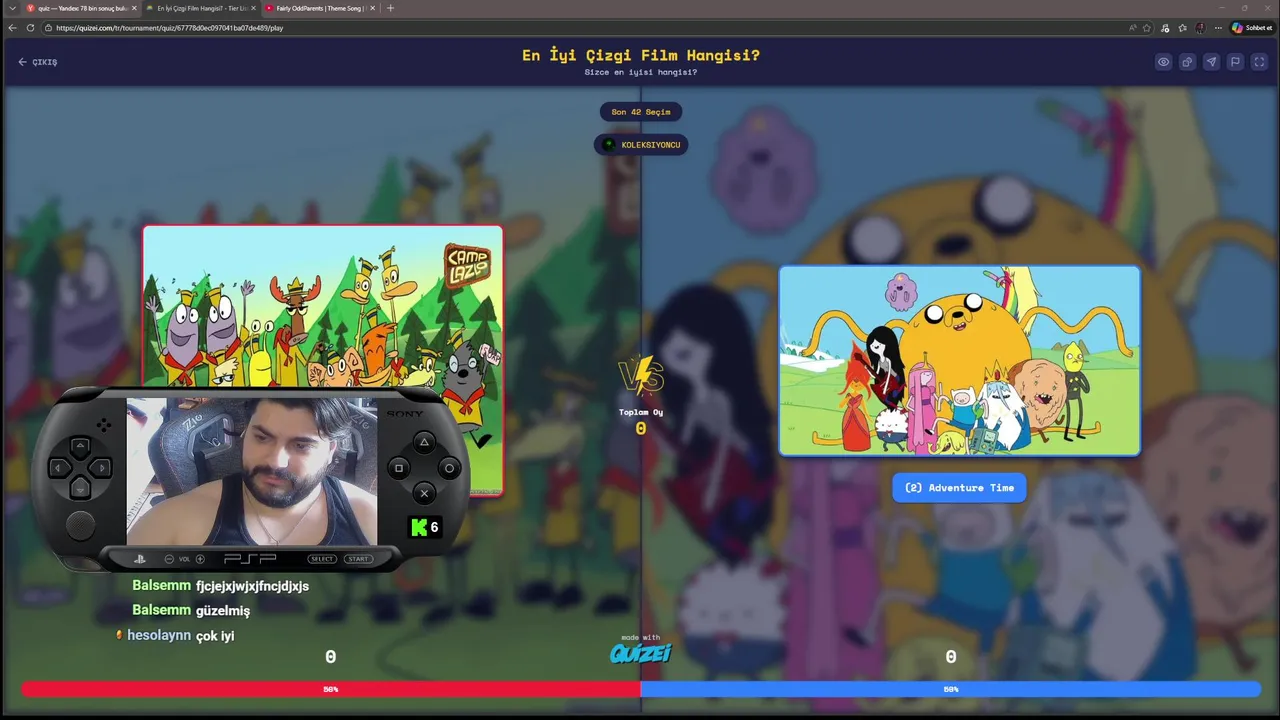Open the KOLEKSIYONCU badge

pos(641,145)
